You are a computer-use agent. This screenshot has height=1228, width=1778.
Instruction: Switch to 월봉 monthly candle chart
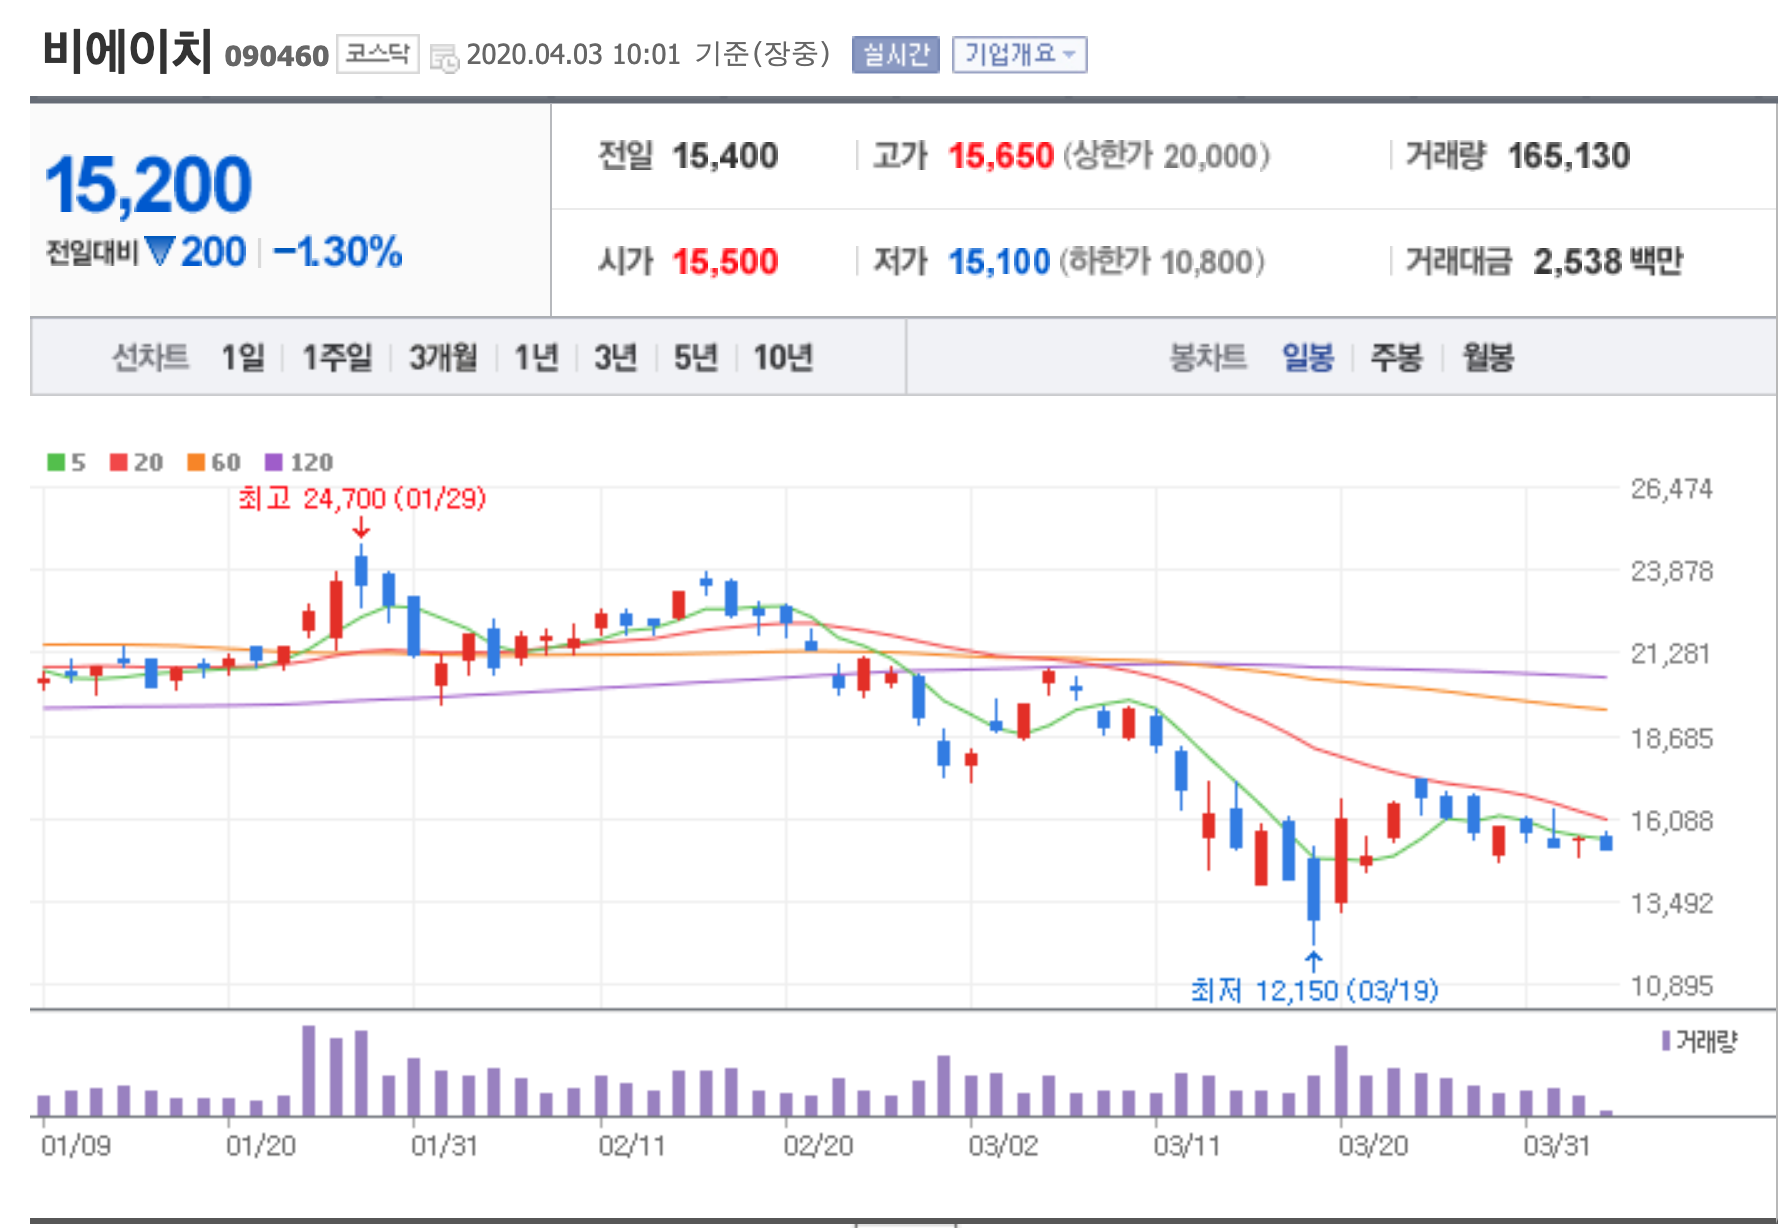pos(1488,357)
